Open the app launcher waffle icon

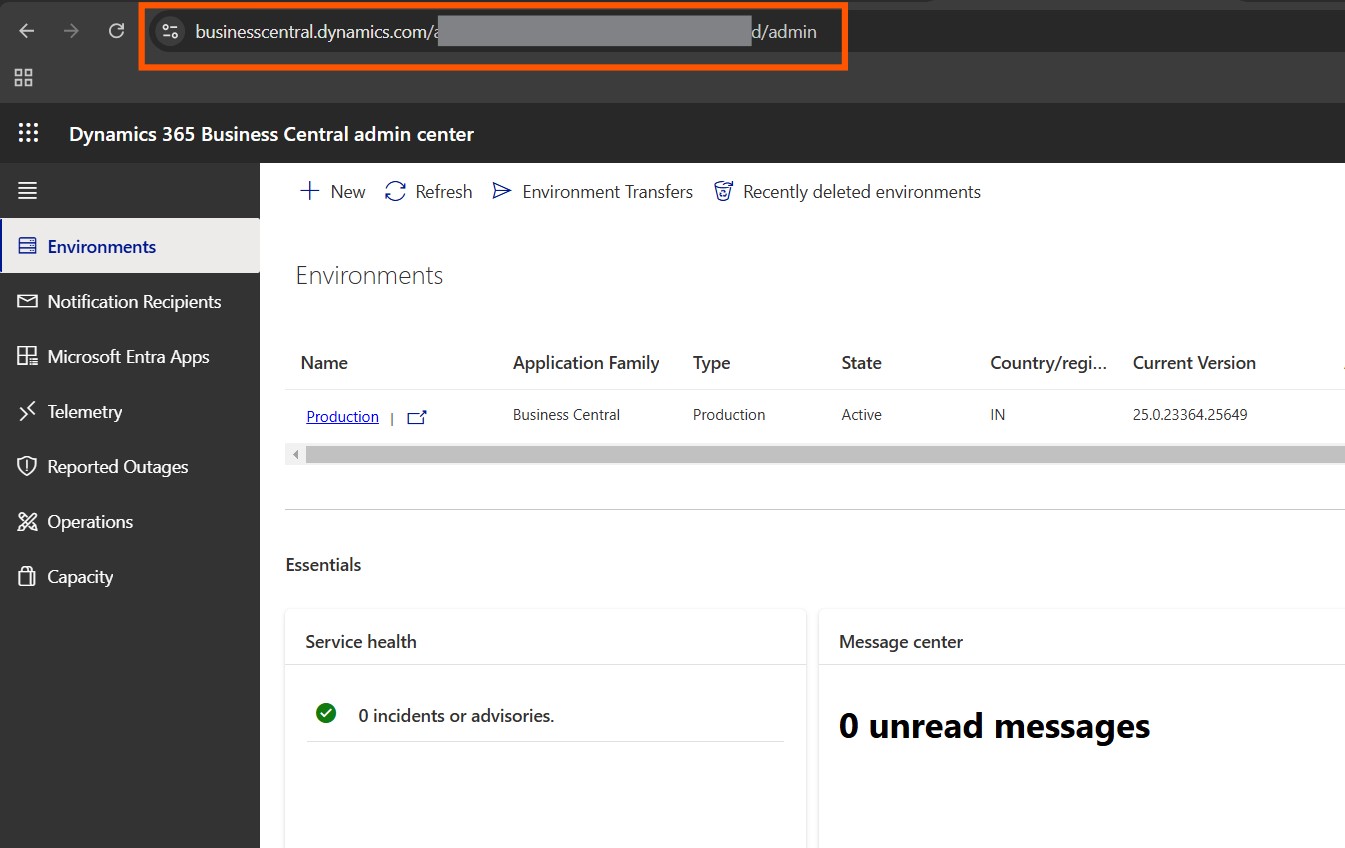28,133
